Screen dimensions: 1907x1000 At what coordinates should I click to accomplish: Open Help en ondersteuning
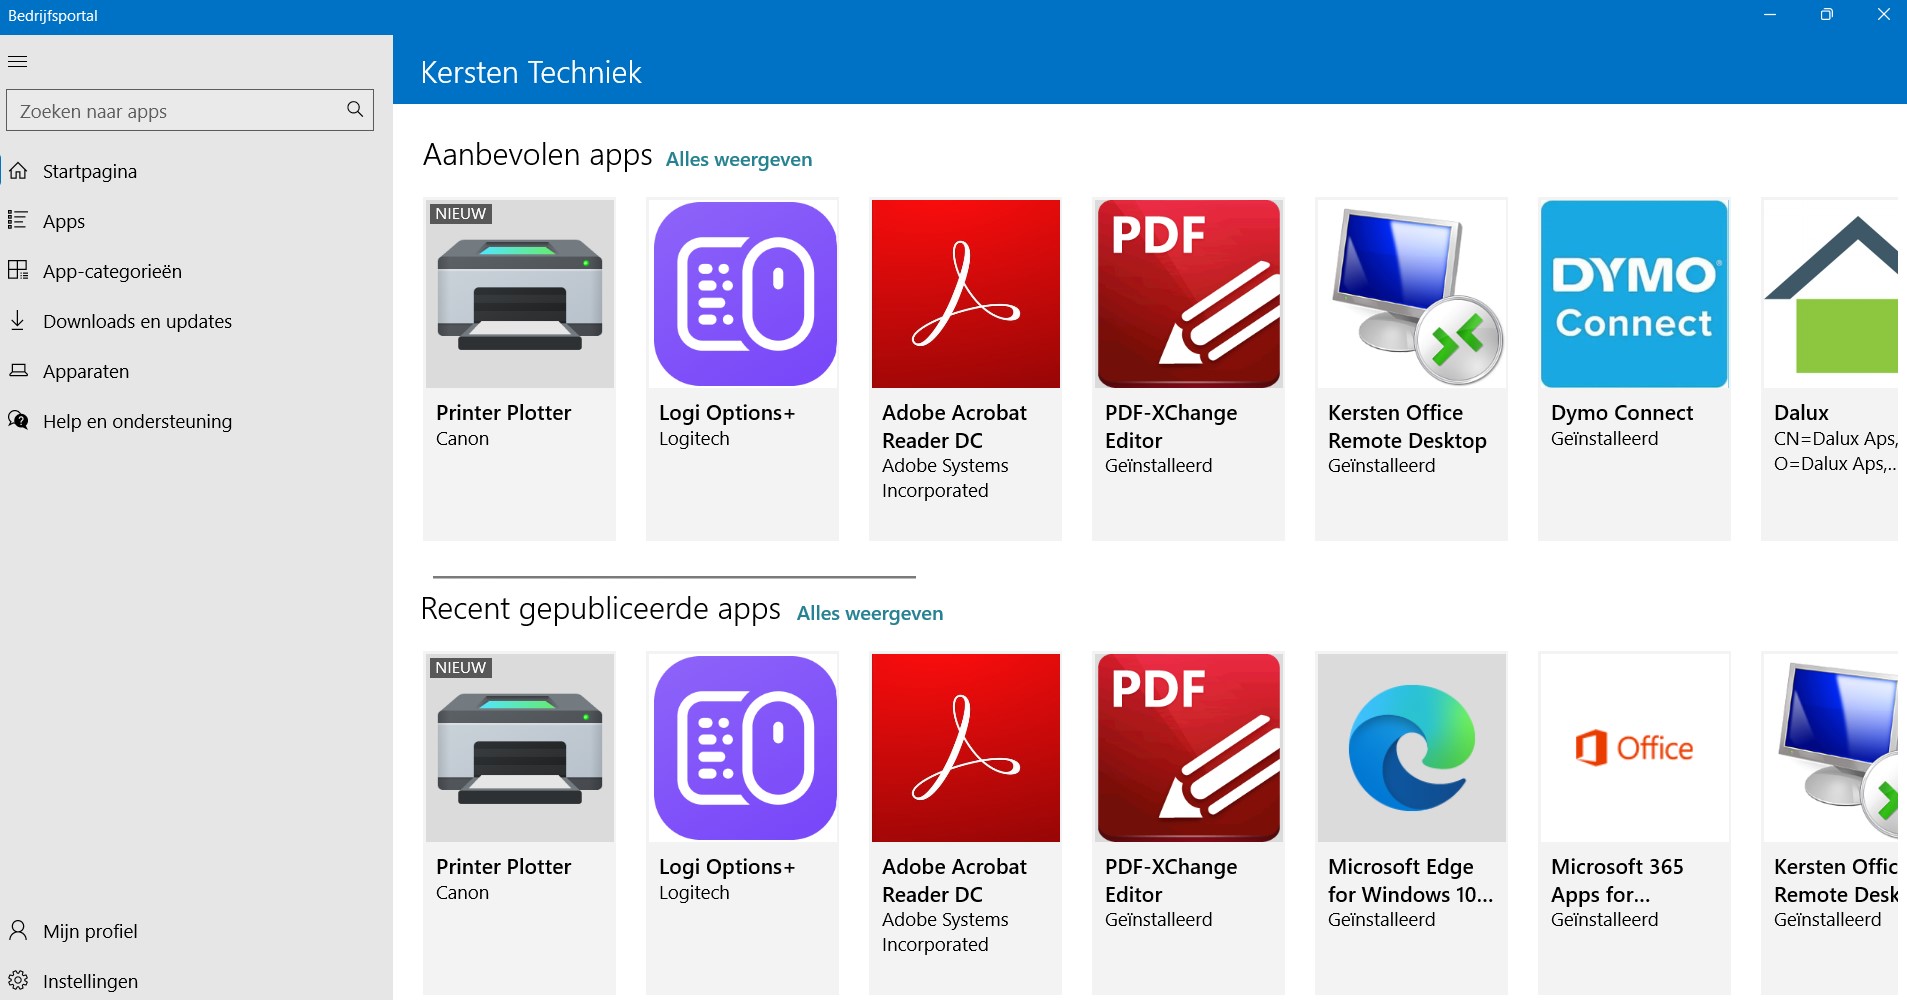tap(137, 422)
